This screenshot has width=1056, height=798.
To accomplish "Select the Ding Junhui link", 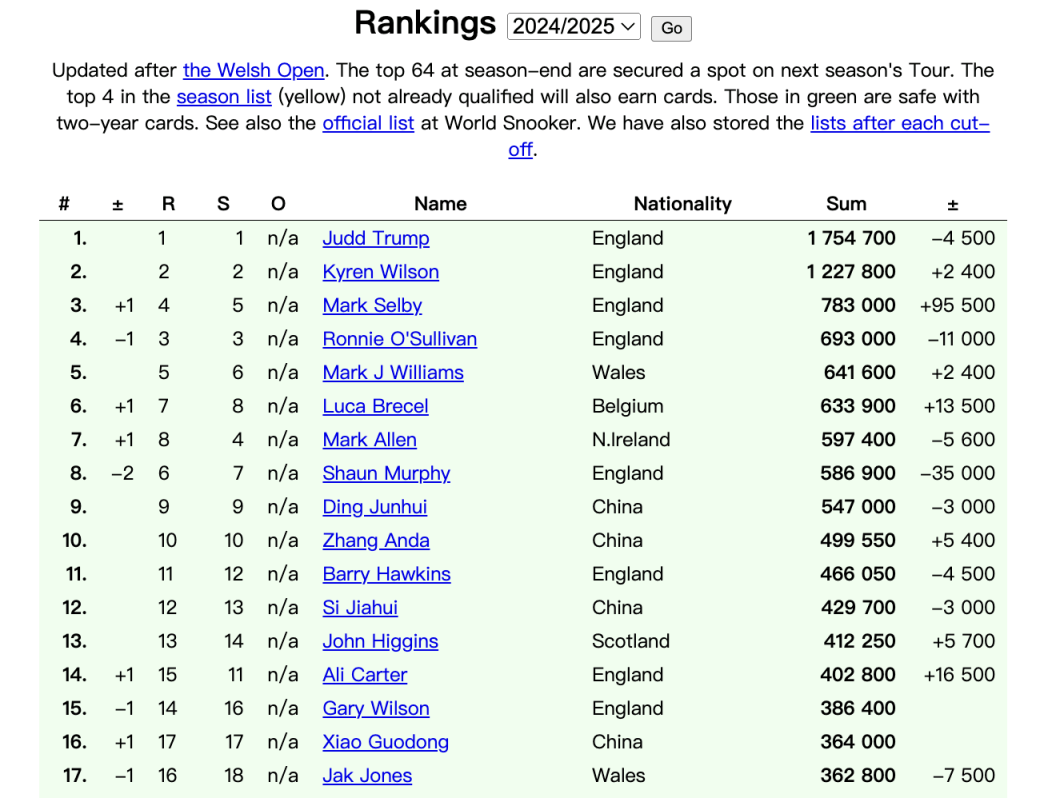I will pyautogui.click(x=374, y=507).
